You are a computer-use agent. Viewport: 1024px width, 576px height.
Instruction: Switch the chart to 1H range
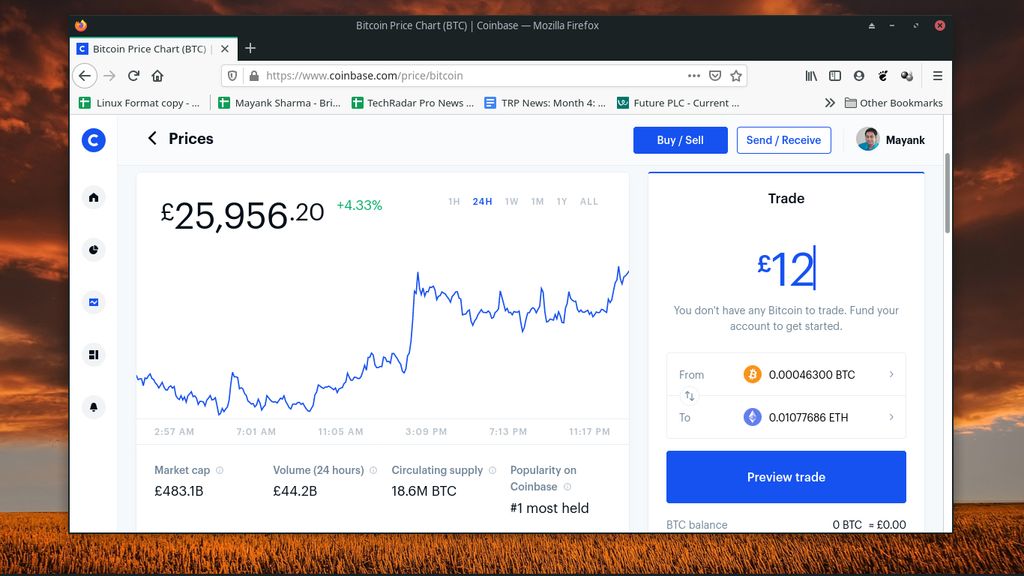[x=453, y=201]
